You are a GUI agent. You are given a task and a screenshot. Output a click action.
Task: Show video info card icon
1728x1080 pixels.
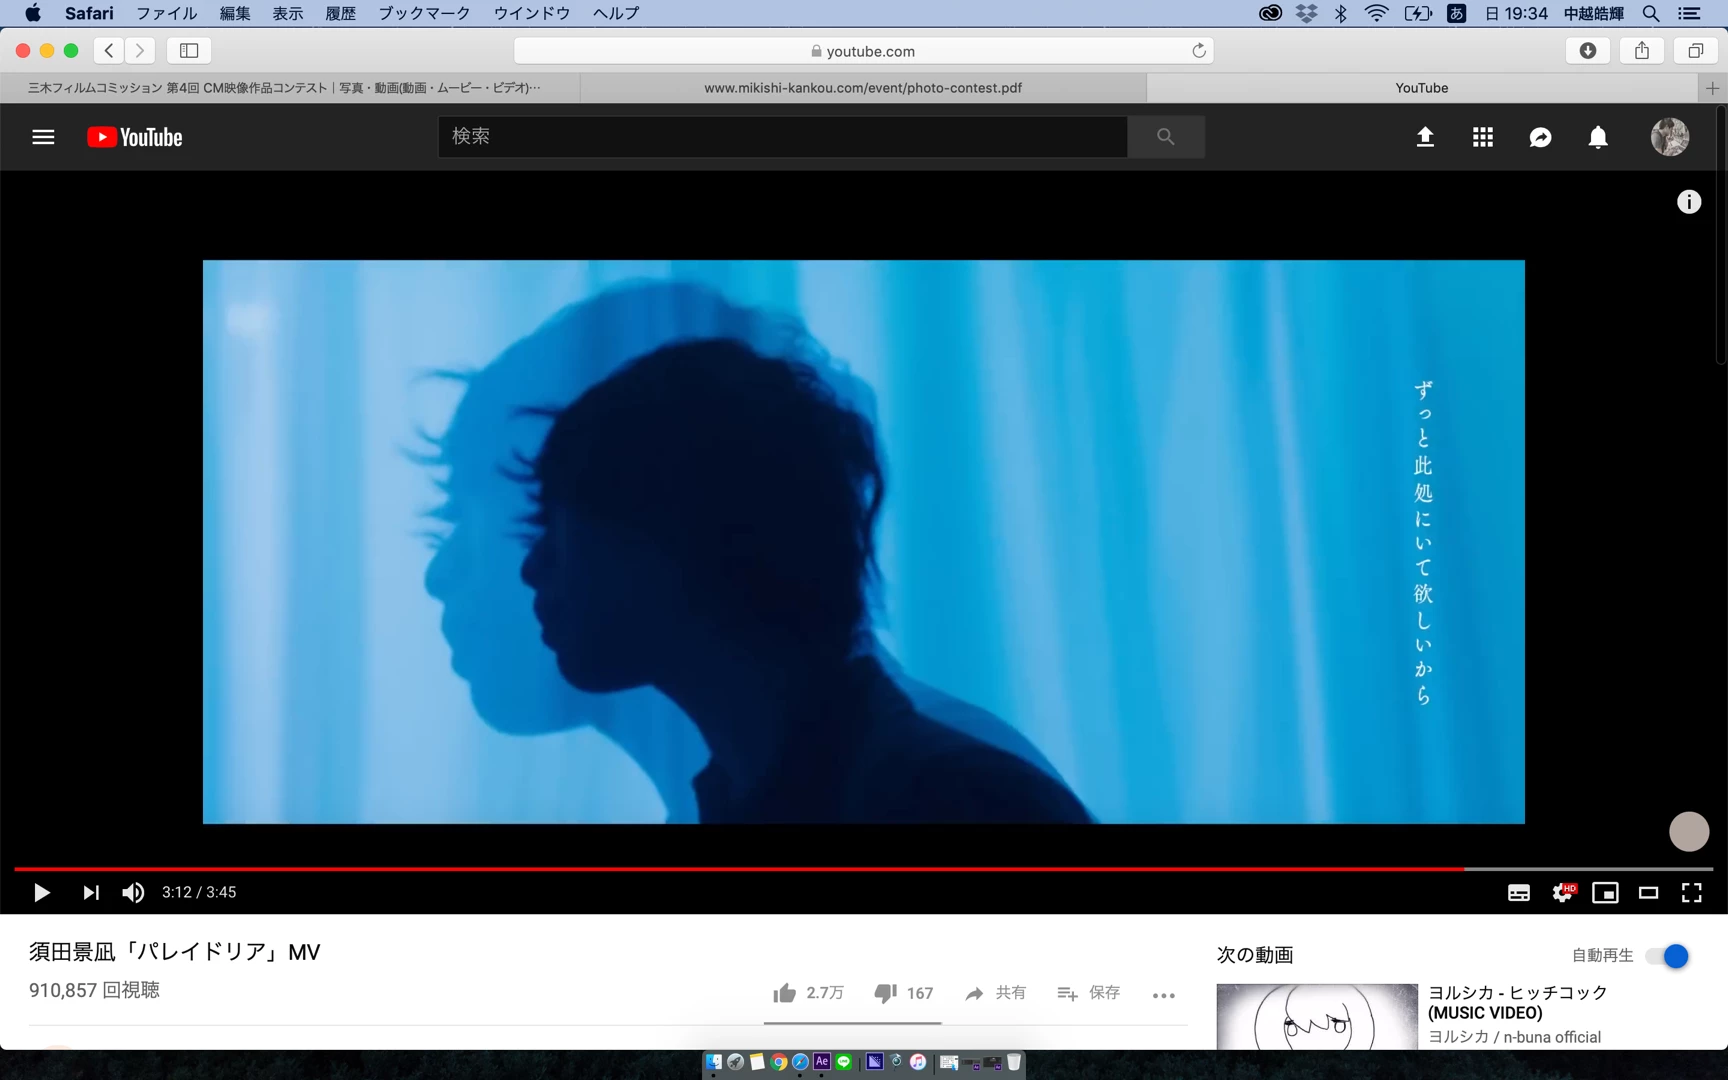pyautogui.click(x=1689, y=202)
